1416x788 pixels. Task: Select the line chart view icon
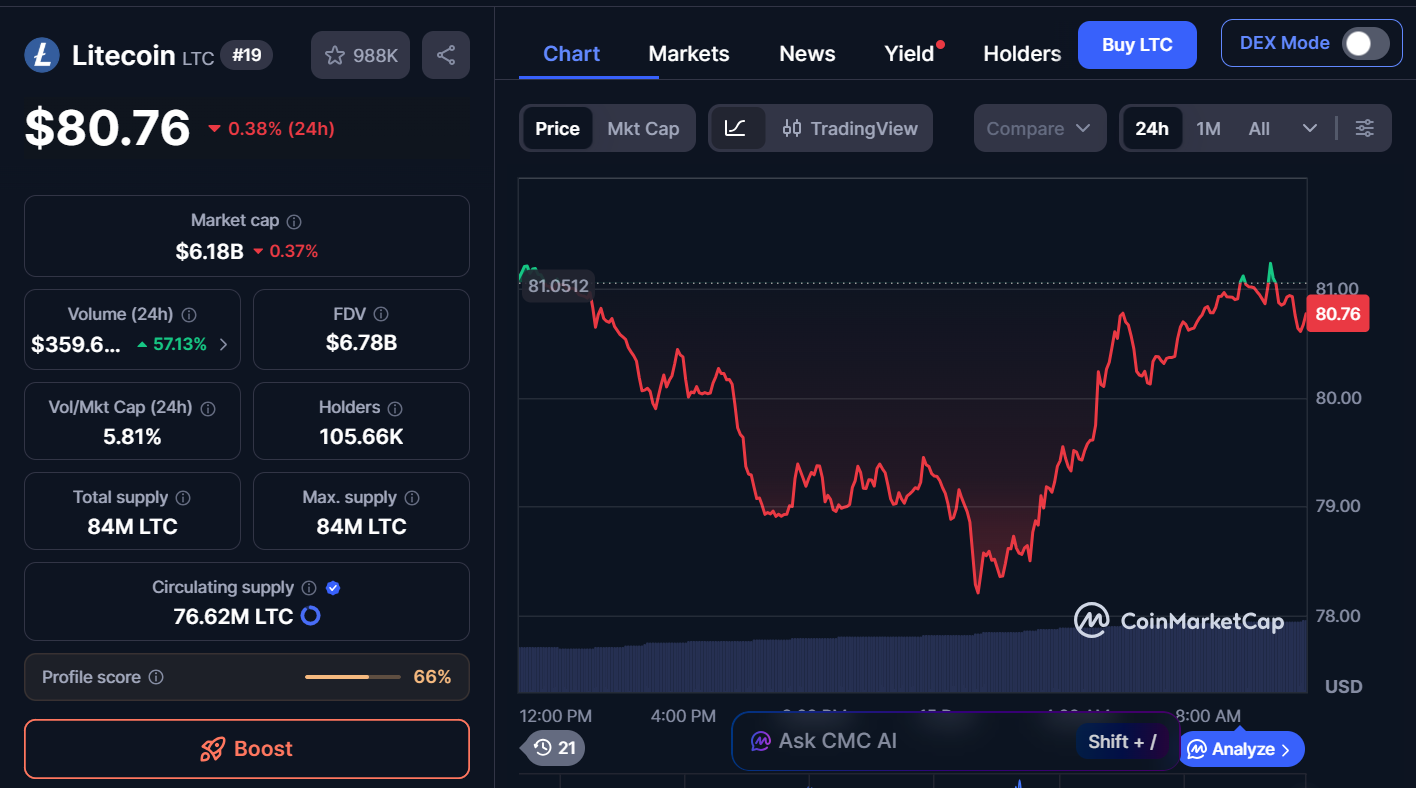click(x=737, y=128)
